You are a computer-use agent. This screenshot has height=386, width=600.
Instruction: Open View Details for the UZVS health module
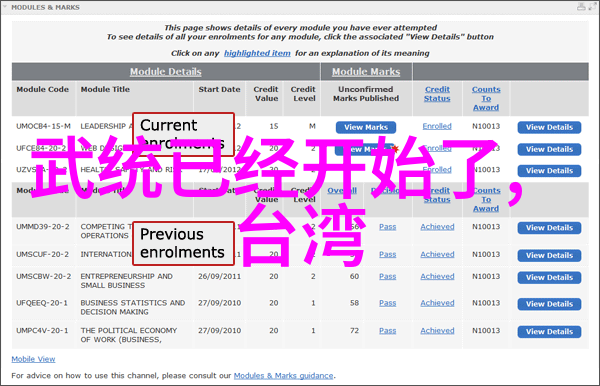tap(549, 171)
